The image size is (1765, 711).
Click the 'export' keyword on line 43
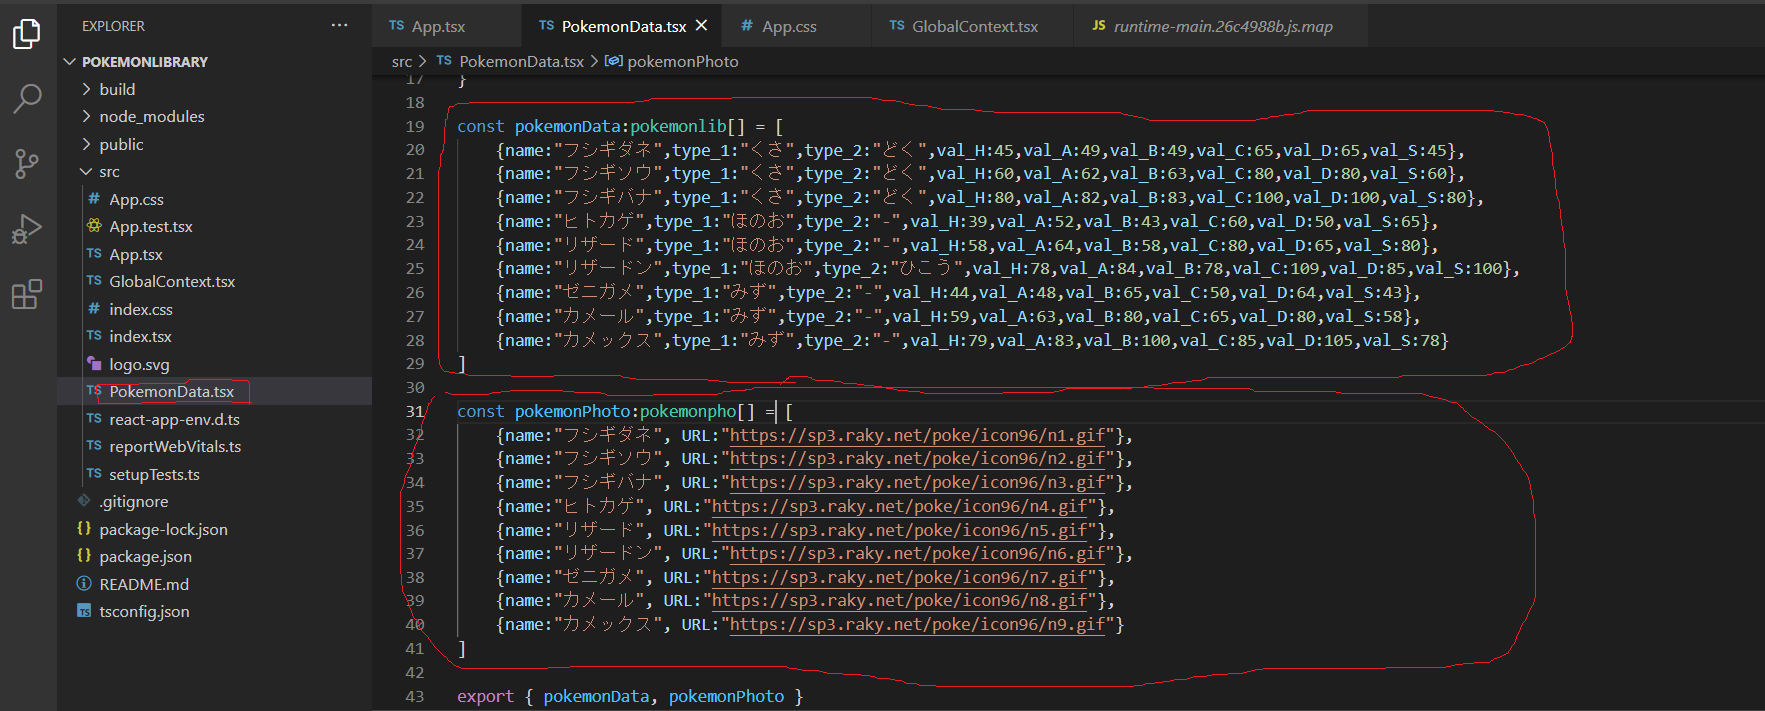tap(485, 696)
